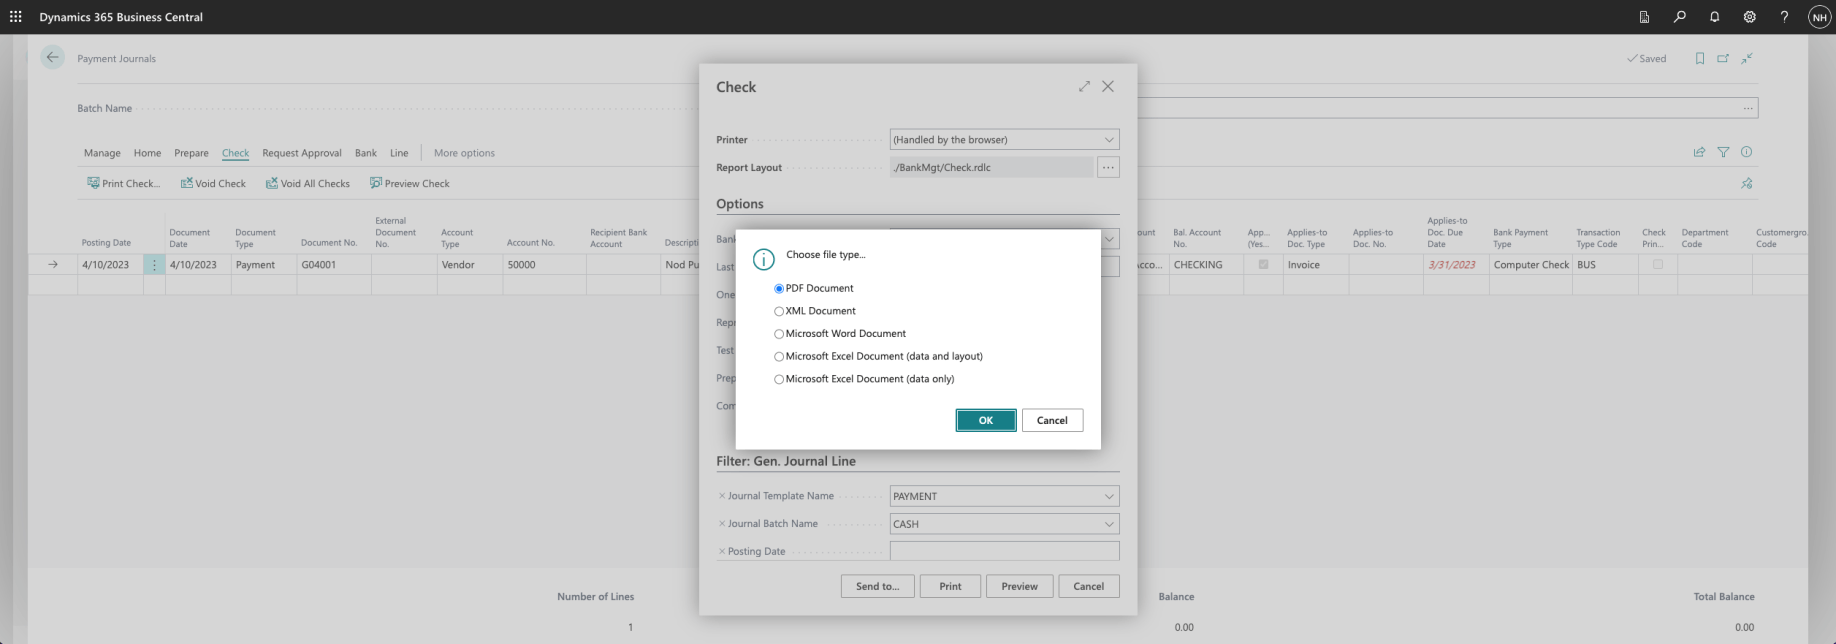The width and height of the screenshot is (1836, 644).
Task: Open row options three-dot menu
Action: point(154,265)
